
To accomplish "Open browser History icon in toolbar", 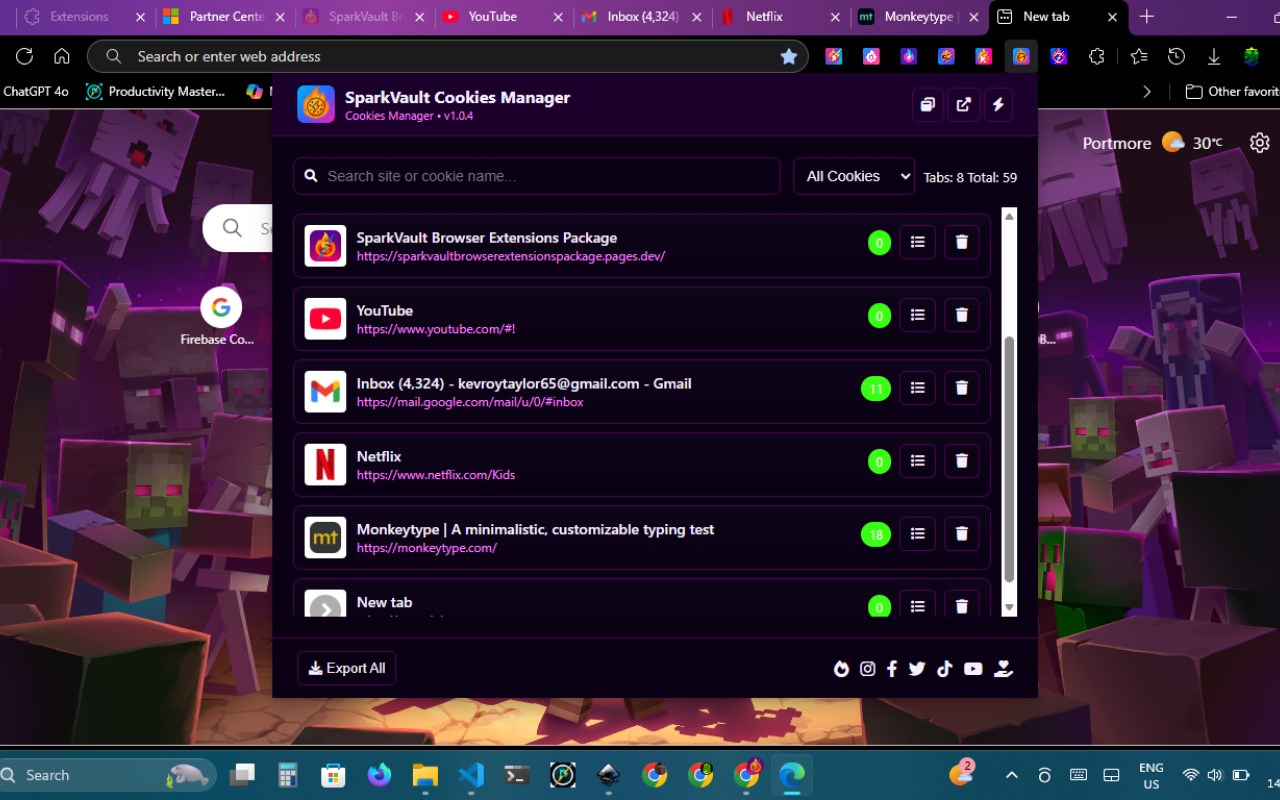I will (x=1177, y=57).
